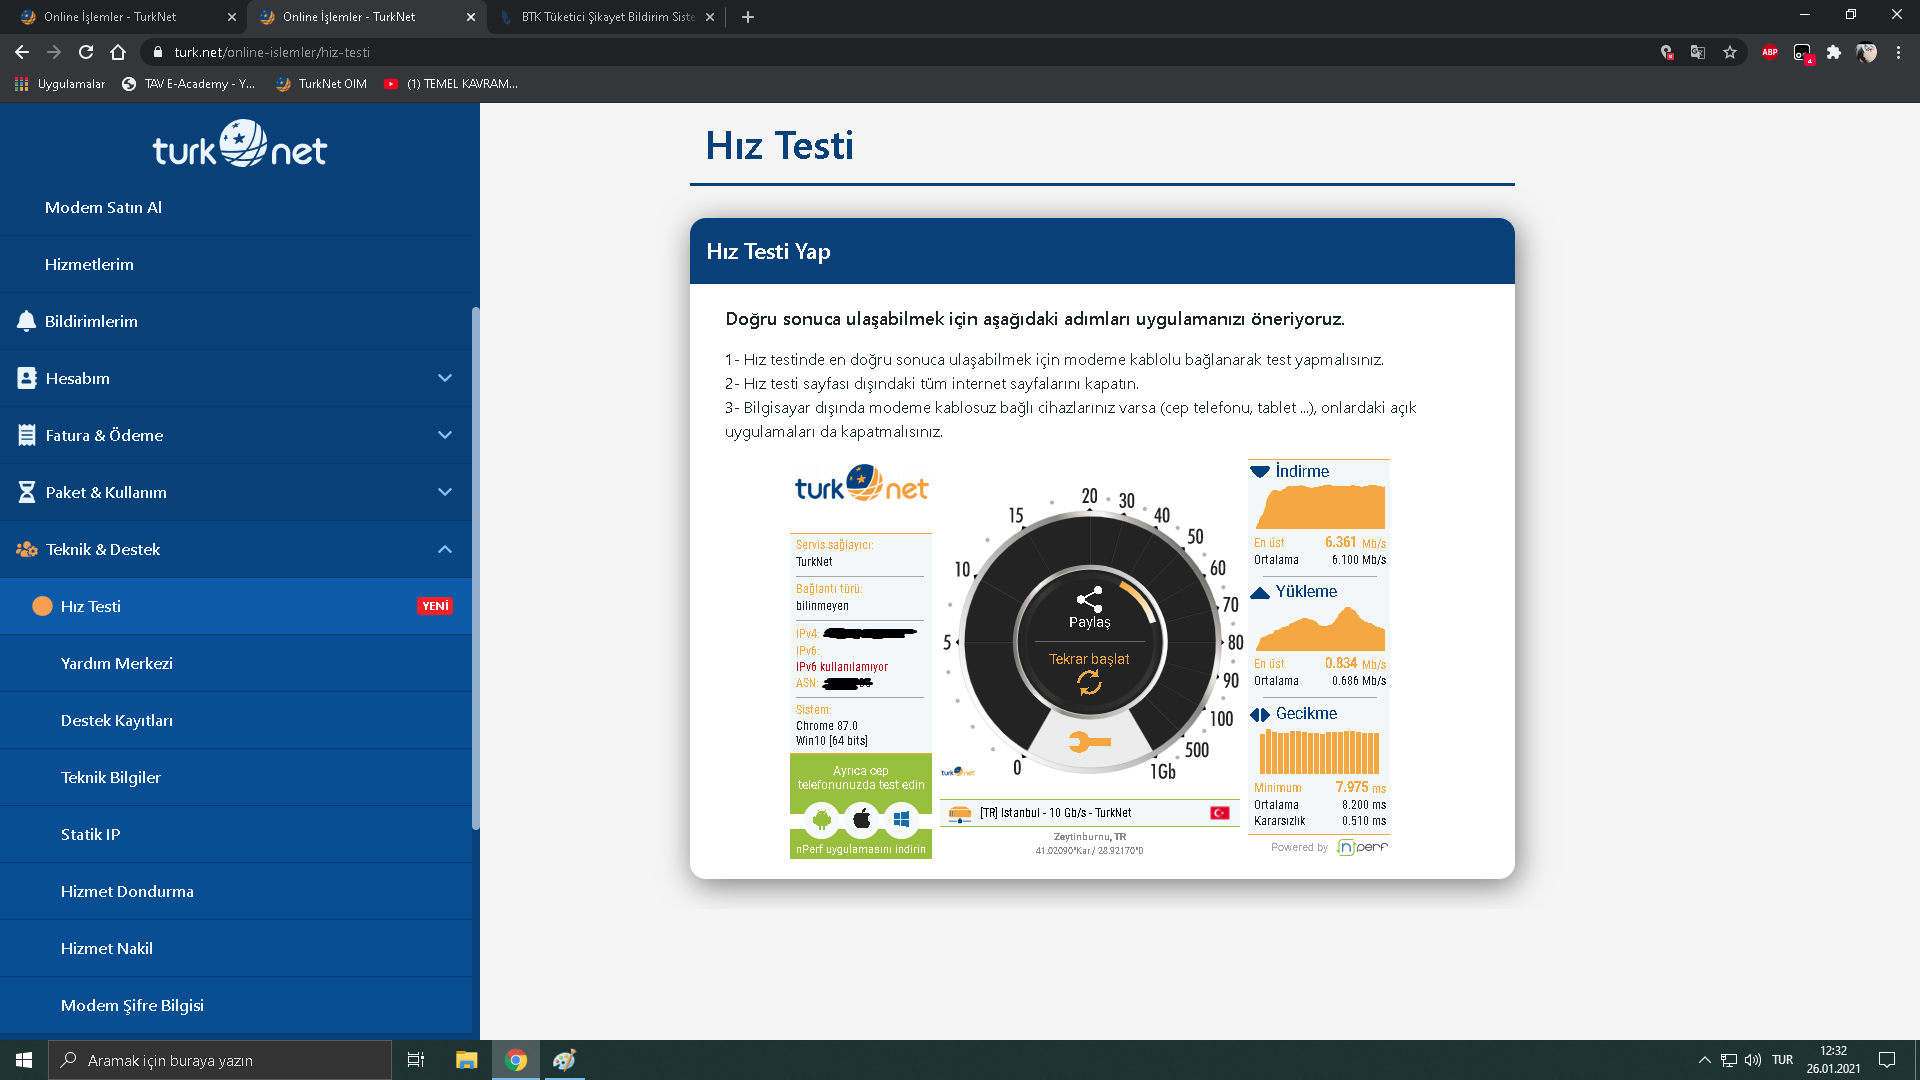The height and width of the screenshot is (1080, 1920).
Task: Expand the Fatura & Ödeme section
Action: click(445, 435)
